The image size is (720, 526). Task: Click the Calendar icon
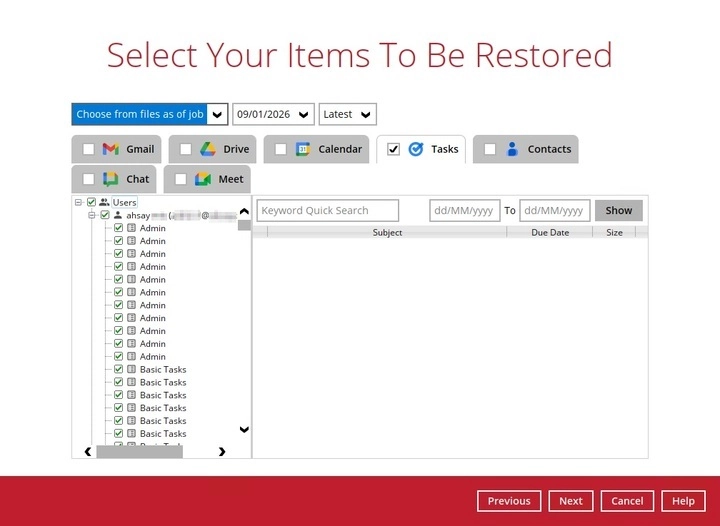pyautogui.click(x=303, y=149)
